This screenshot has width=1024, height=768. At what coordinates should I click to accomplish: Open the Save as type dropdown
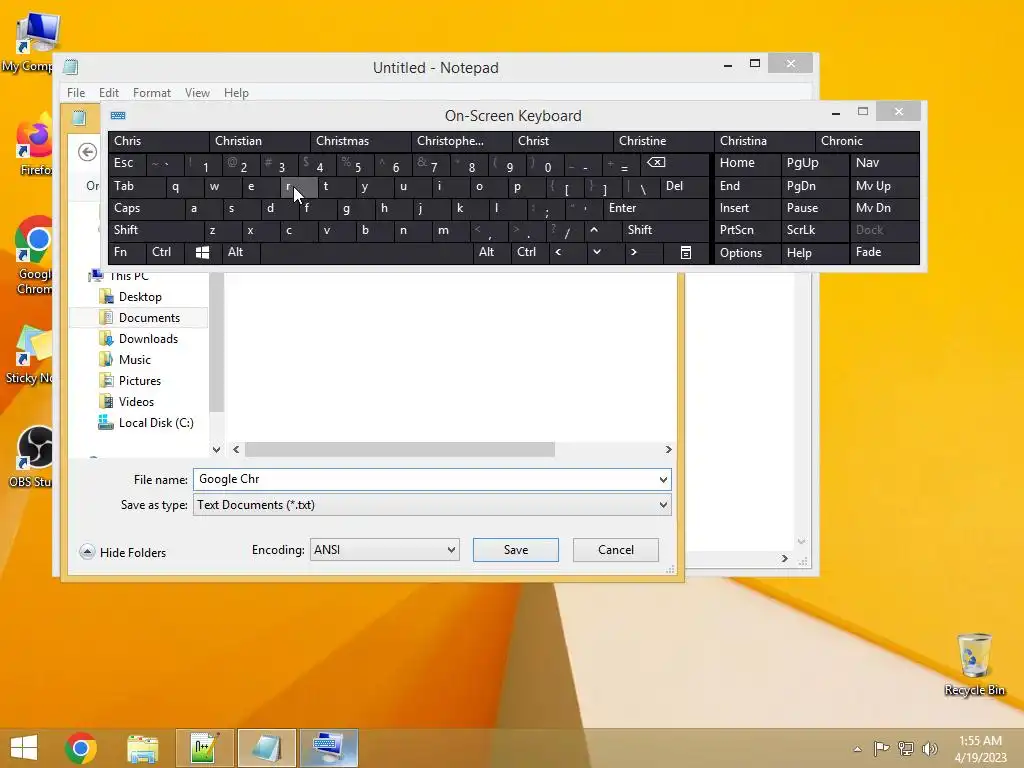pos(432,505)
